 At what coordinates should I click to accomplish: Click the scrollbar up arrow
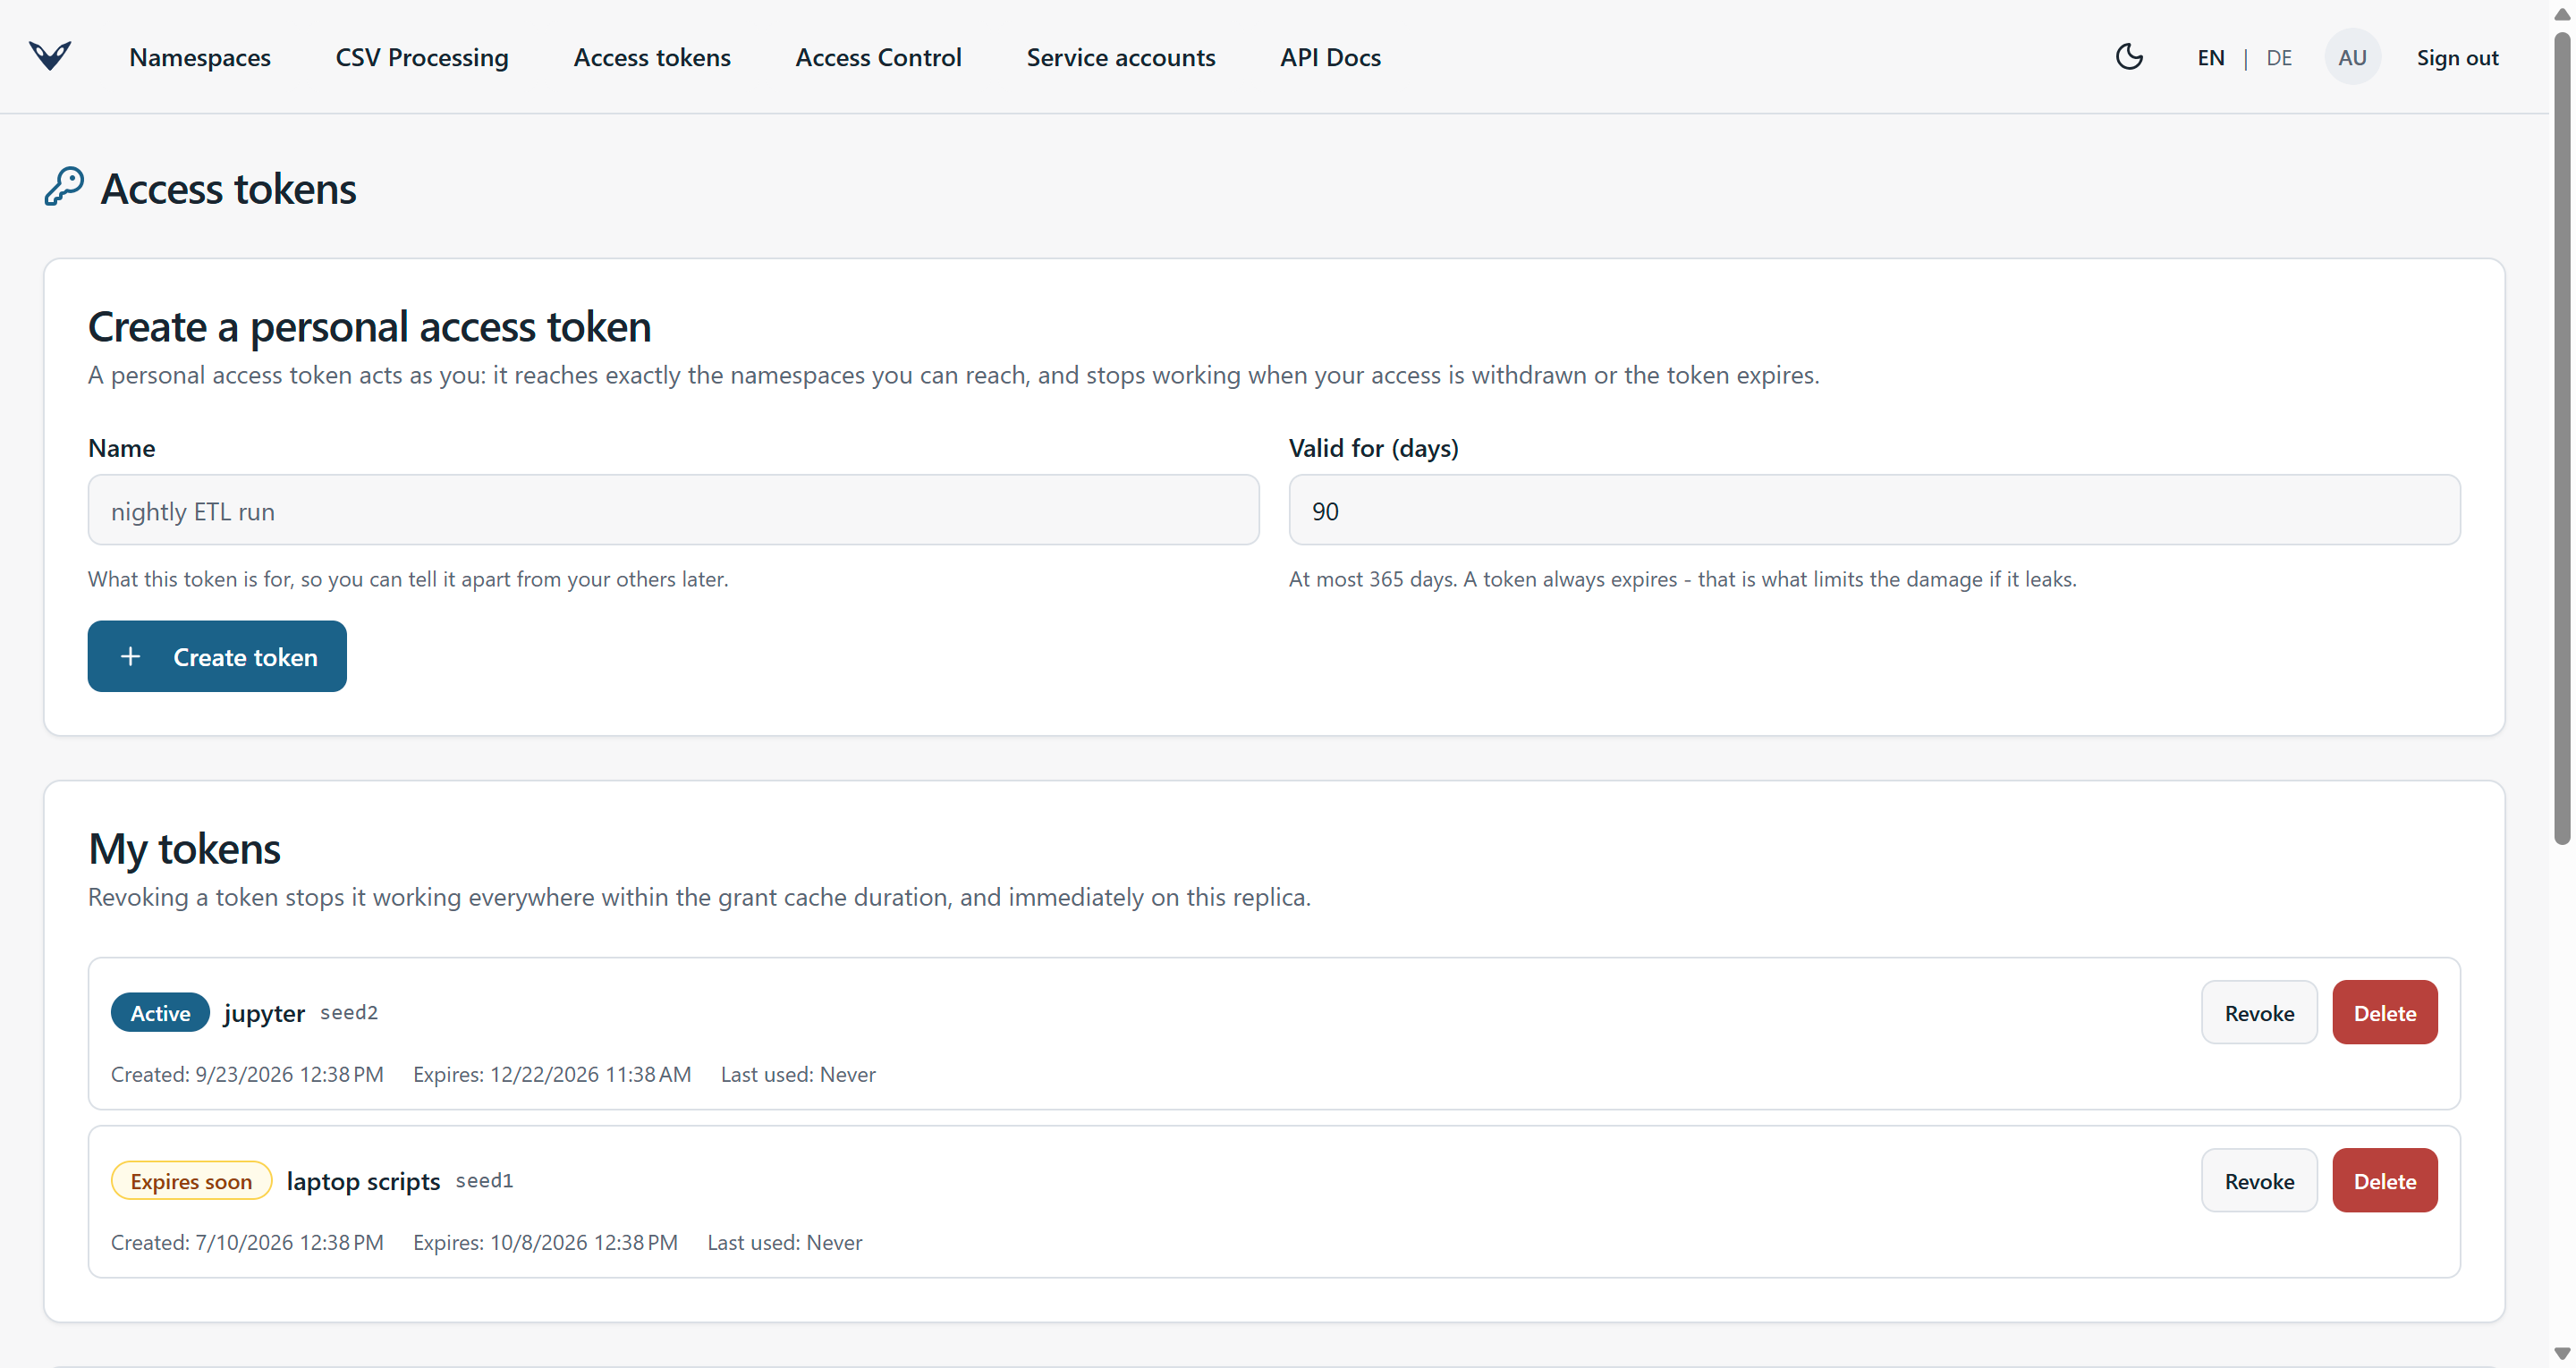[x=2562, y=13]
